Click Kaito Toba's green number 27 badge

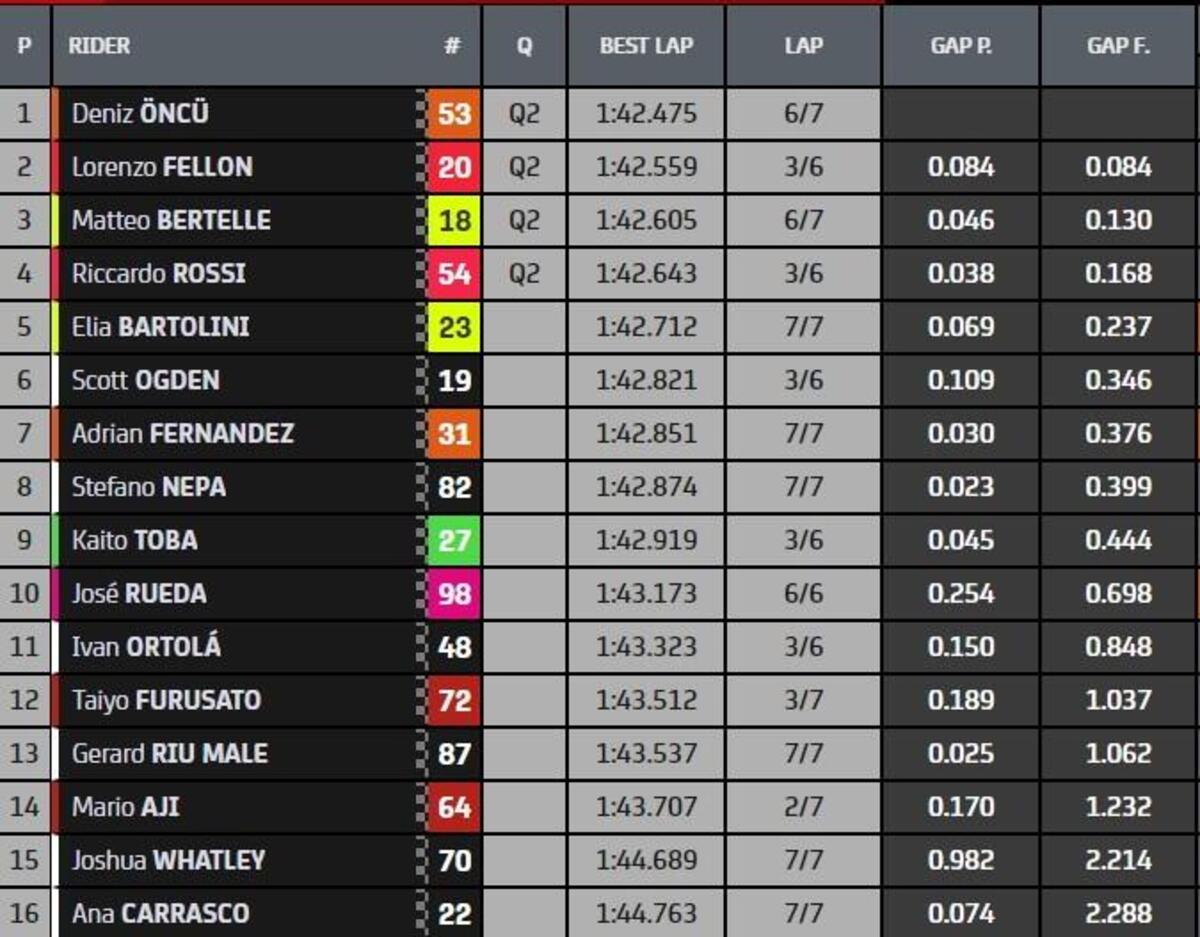pyautogui.click(x=453, y=541)
